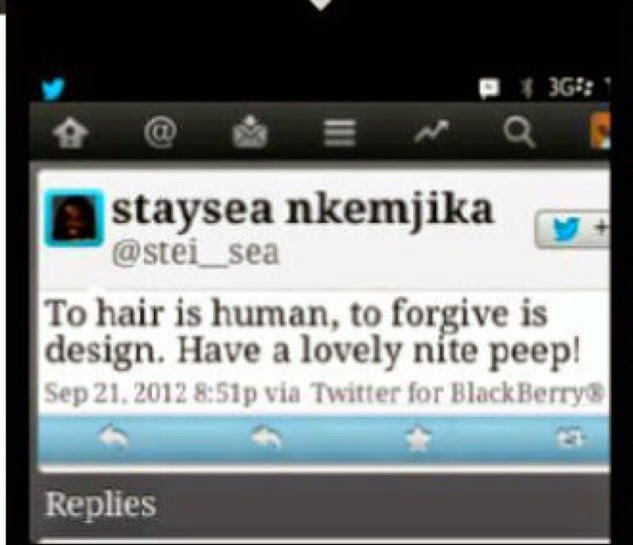Open the search magnifier icon
633x545 pixels.
[x=520, y=132]
